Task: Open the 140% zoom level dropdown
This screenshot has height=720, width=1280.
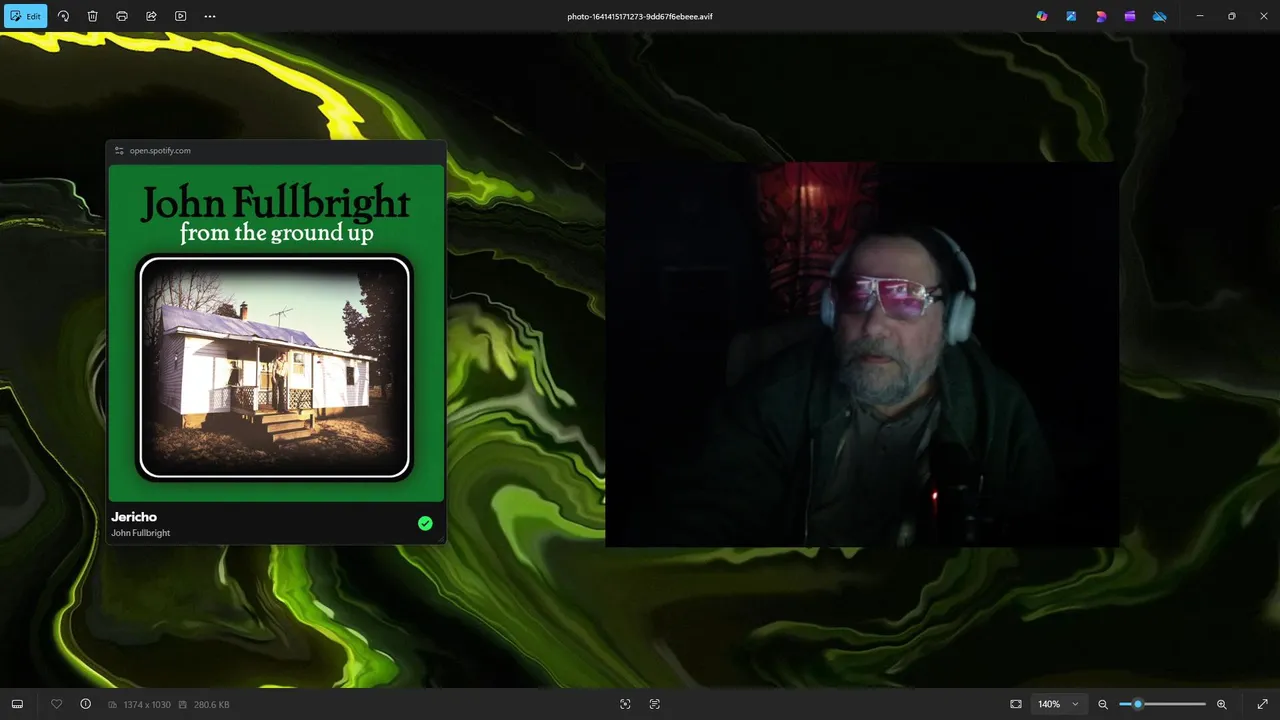Action: (1058, 704)
